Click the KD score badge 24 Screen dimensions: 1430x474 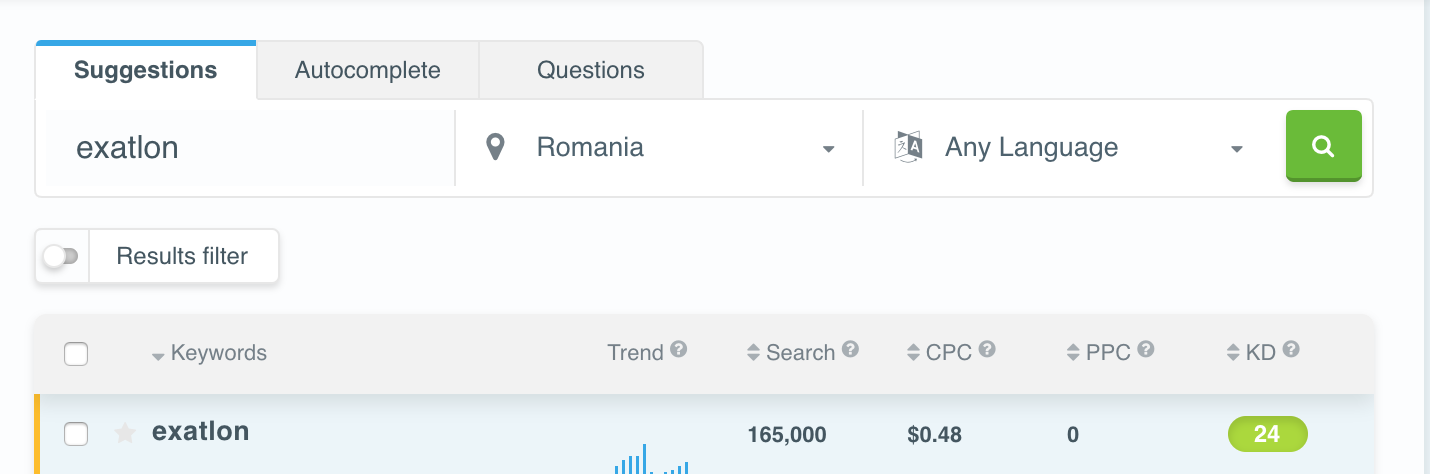[x=1267, y=434]
